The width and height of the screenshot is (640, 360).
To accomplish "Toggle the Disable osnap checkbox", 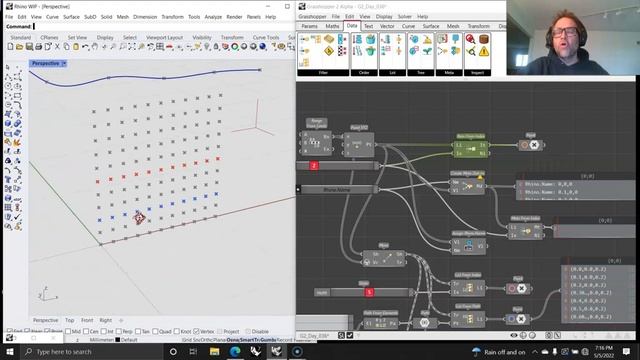I will (248, 331).
